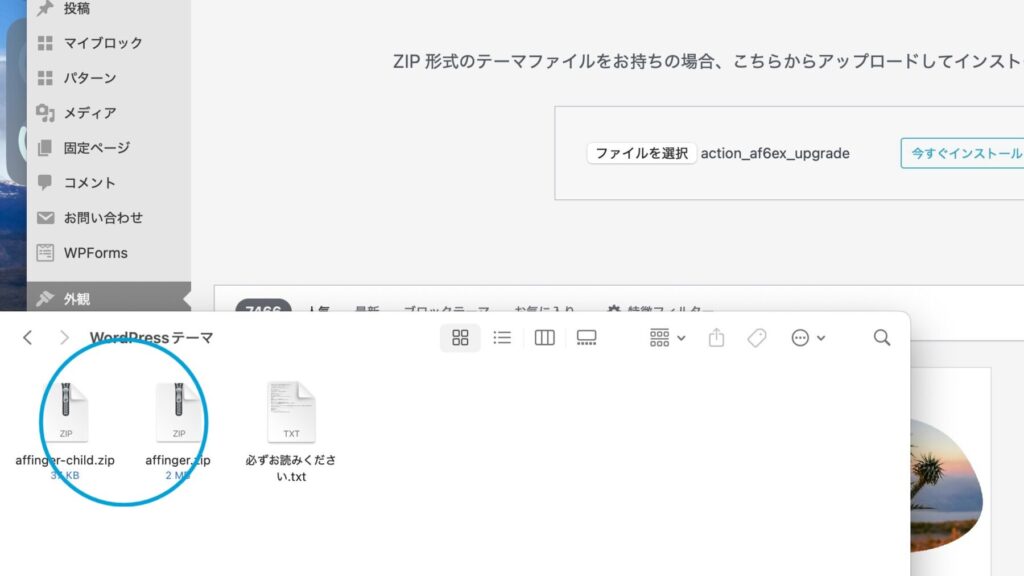This screenshot has height=576, width=1024.
Task: Open the 外観 (Appearance) menu
Action: 76,298
